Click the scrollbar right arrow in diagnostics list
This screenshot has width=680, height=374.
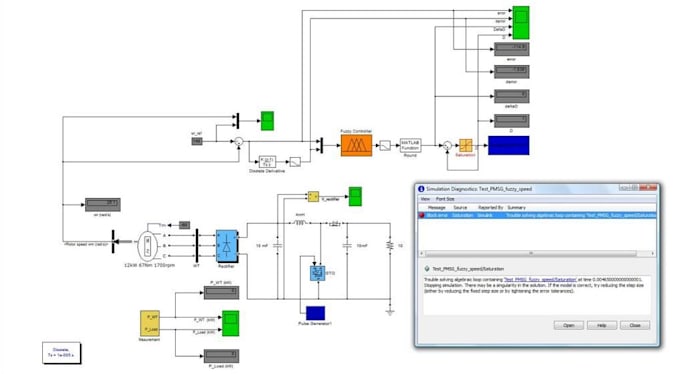click(653, 253)
